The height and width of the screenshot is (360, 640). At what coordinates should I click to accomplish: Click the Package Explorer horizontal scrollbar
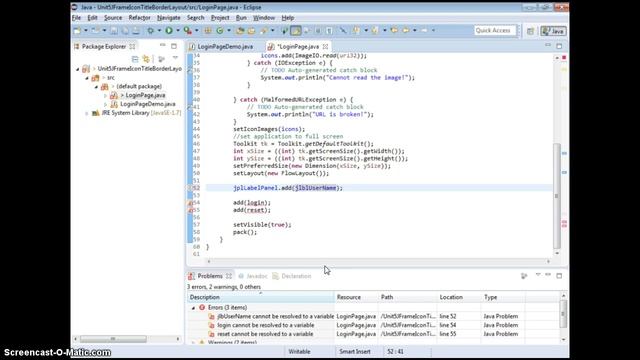[x=113, y=339]
